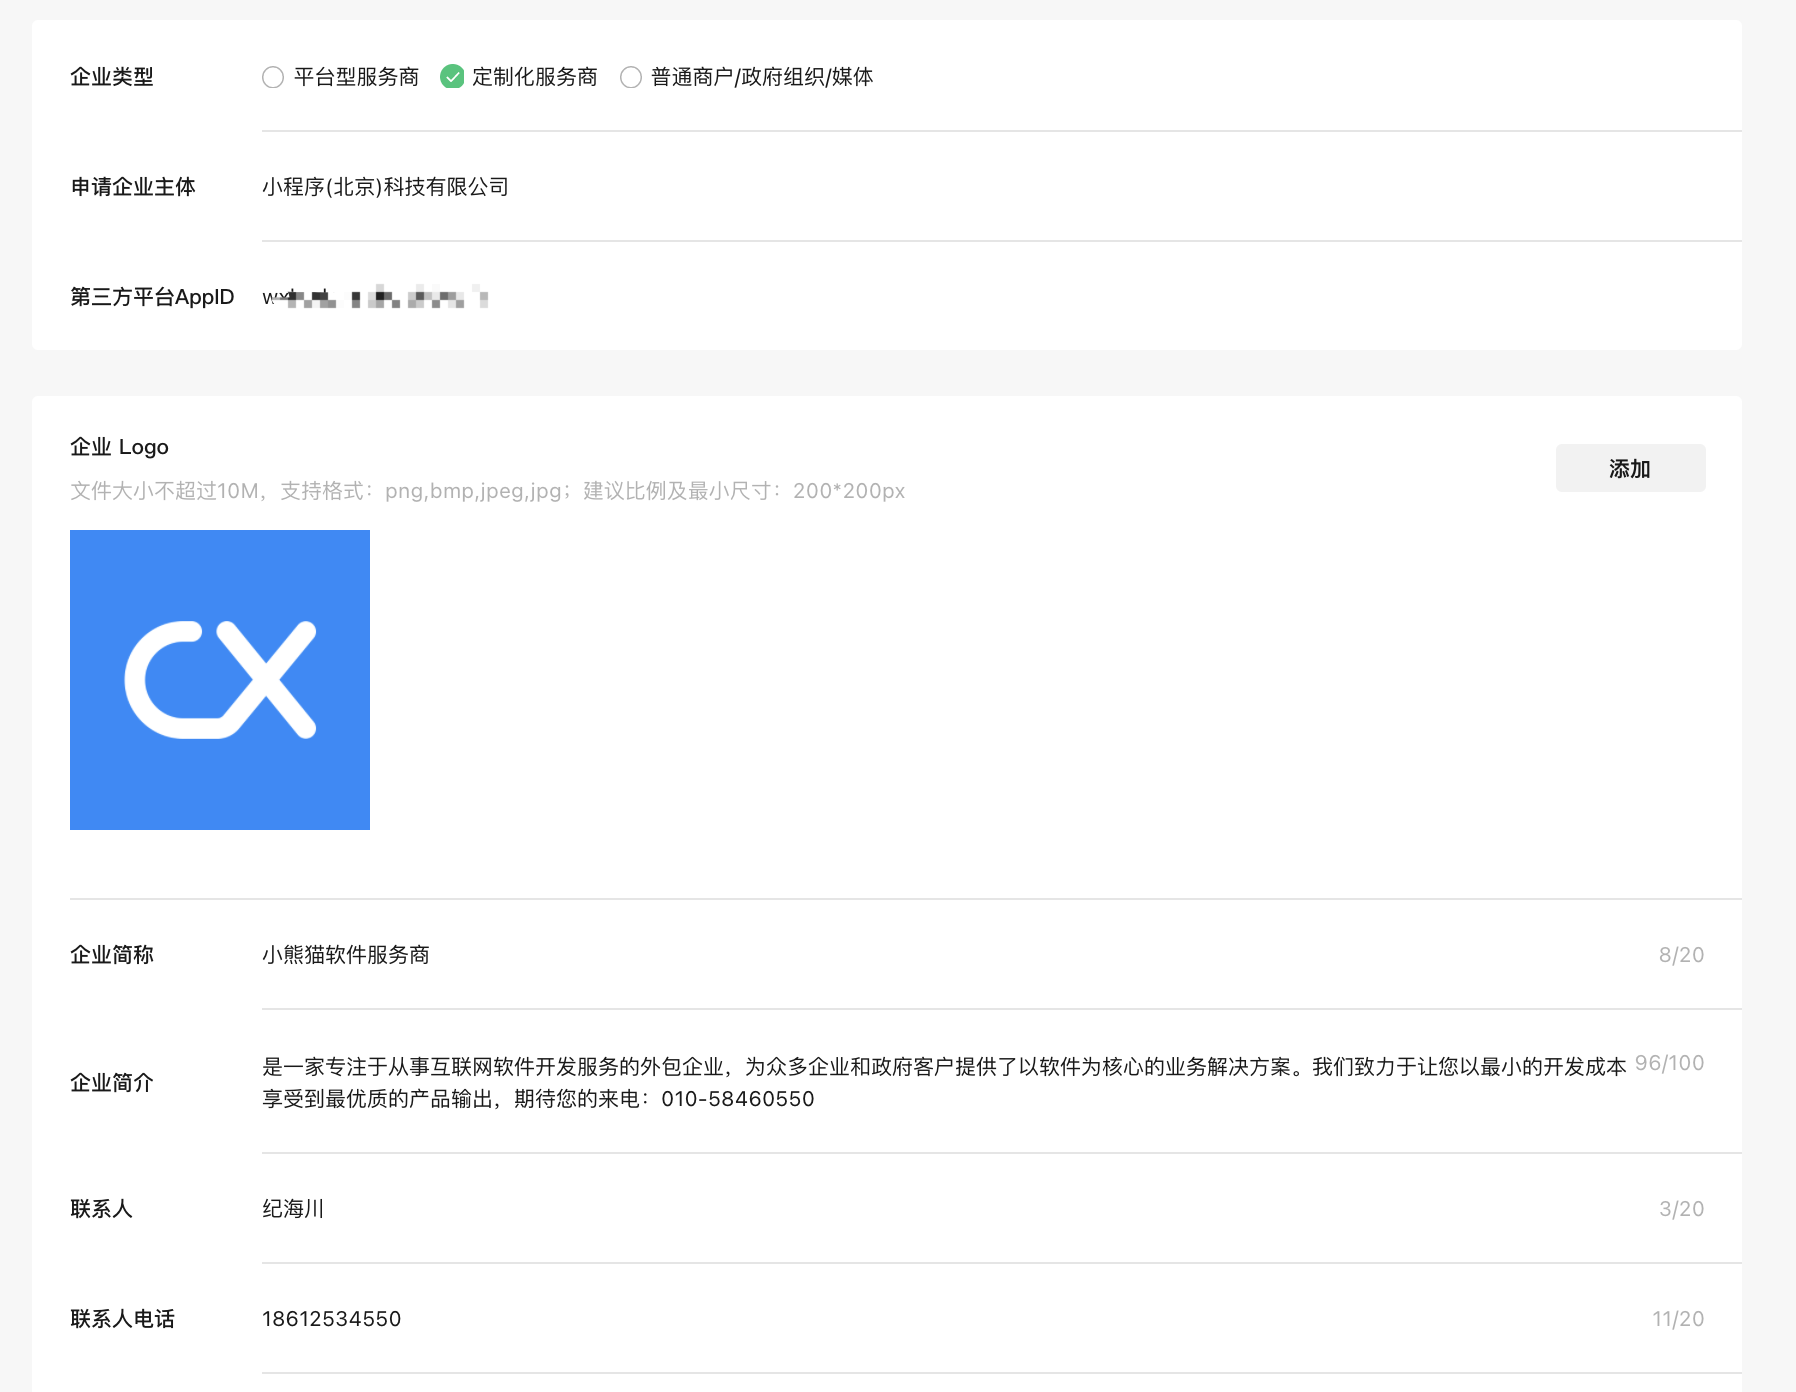Click the logo file size hint text

point(487,491)
